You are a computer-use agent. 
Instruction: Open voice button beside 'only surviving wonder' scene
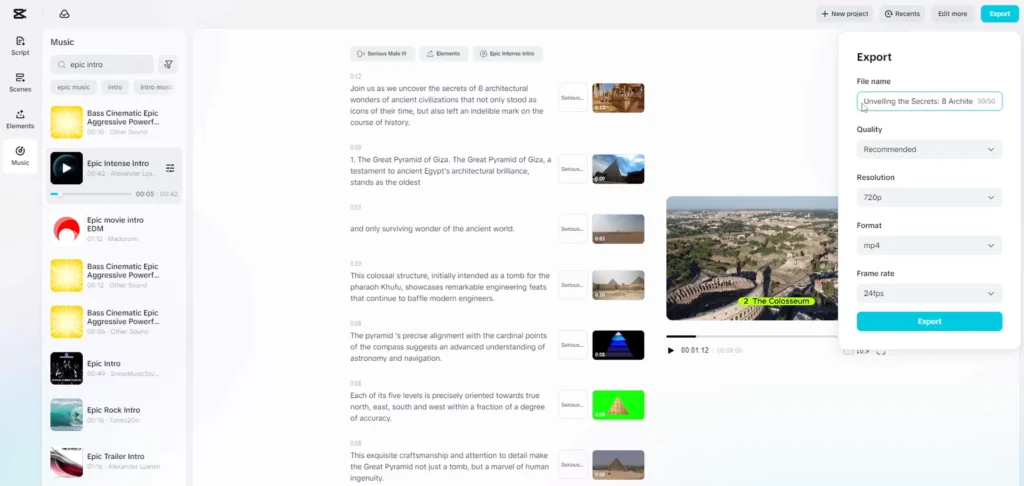click(573, 229)
